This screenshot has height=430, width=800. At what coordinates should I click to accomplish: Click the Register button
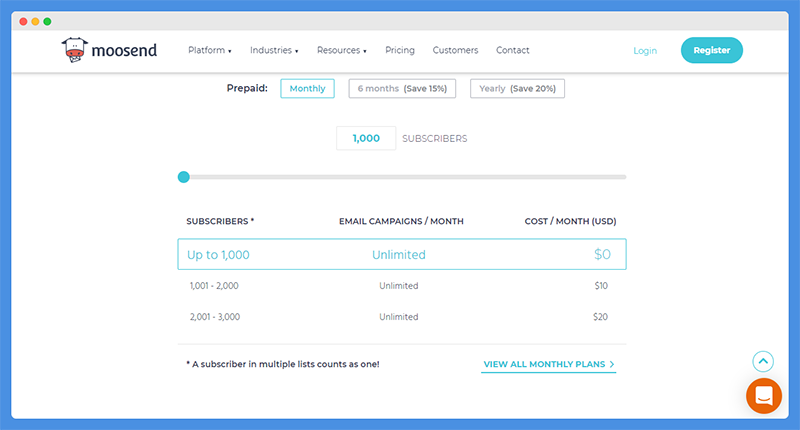pyautogui.click(x=712, y=50)
